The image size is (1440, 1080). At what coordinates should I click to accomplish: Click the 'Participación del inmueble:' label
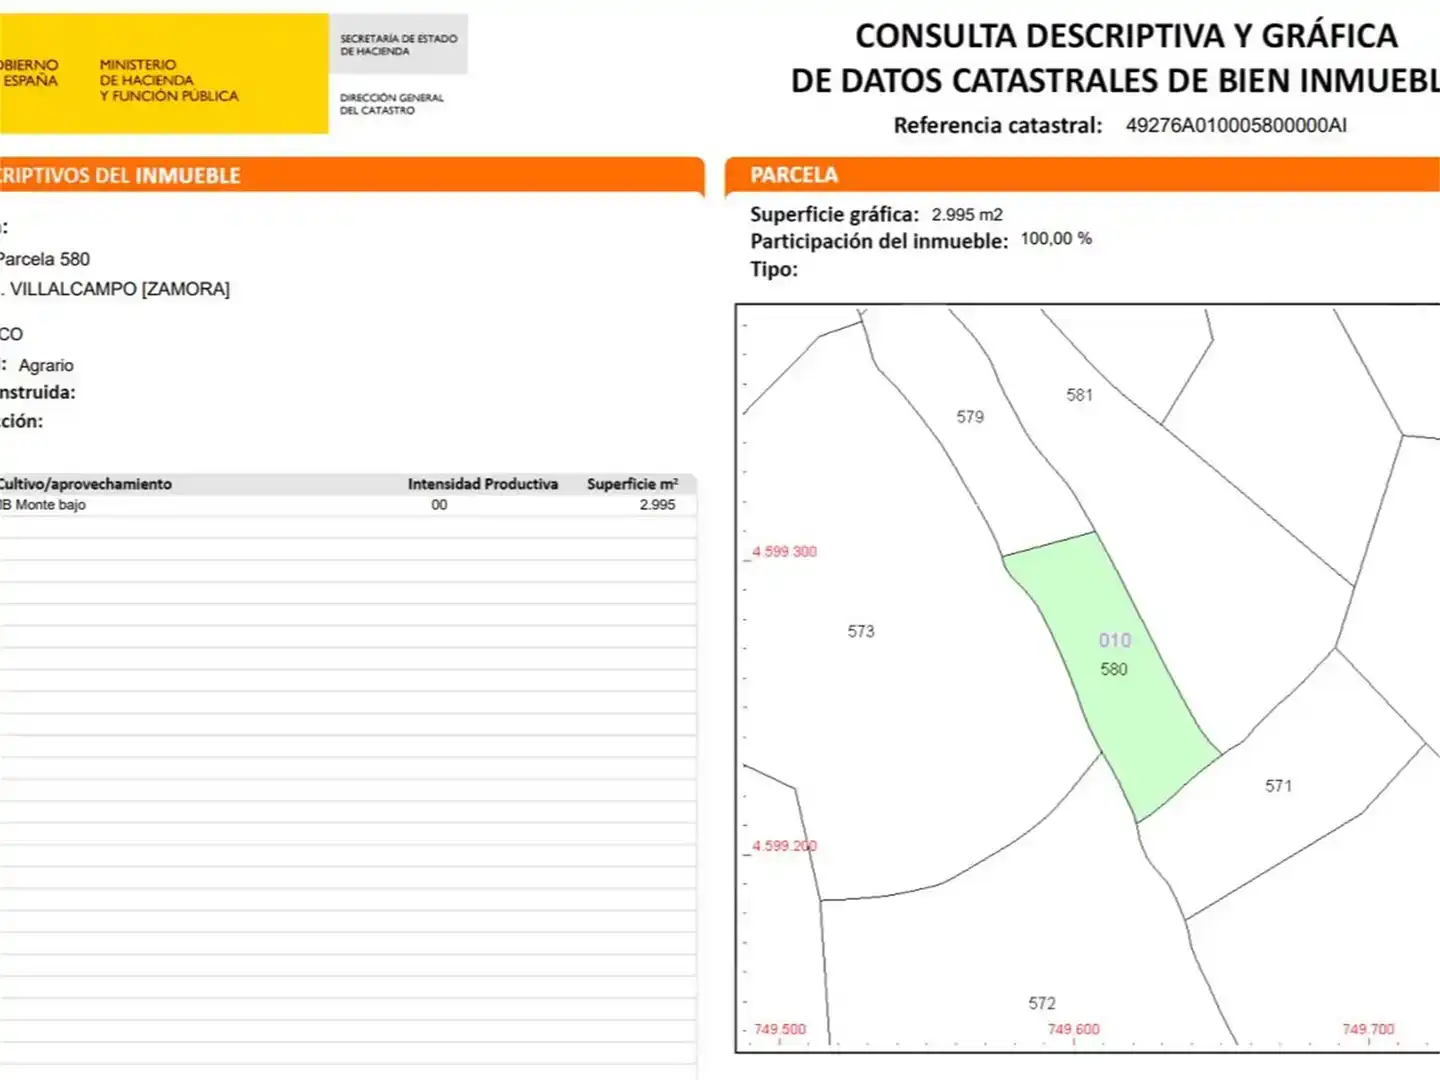[x=879, y=241]
